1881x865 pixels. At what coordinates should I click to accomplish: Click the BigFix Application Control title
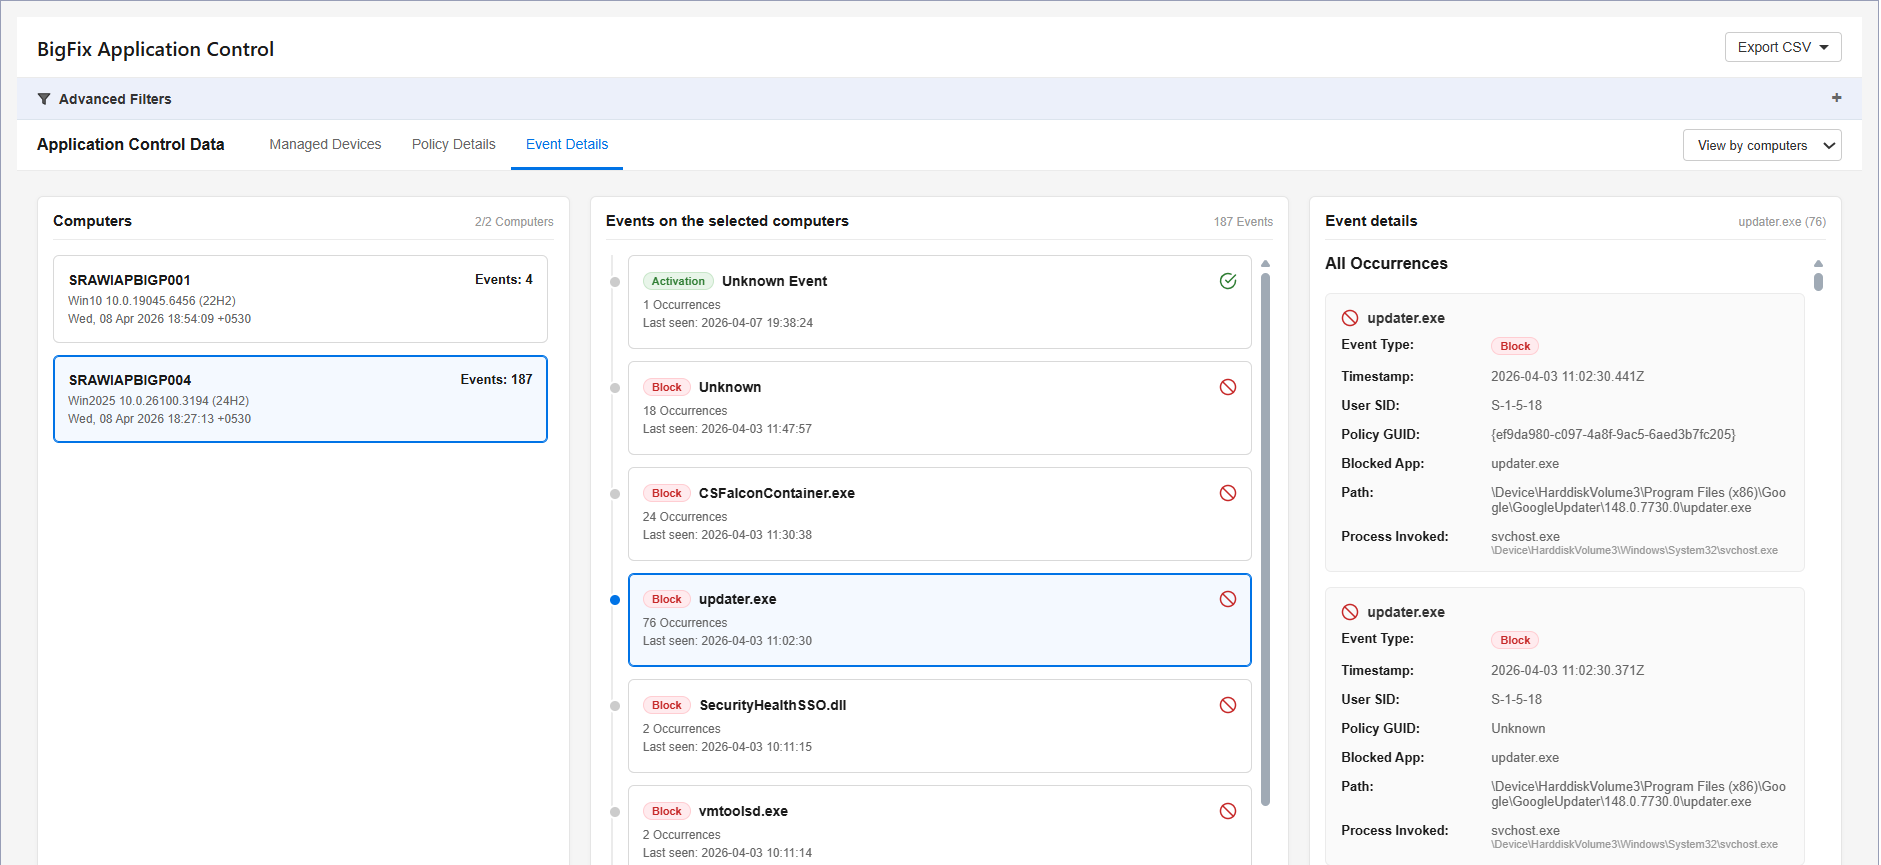click(155, 49)
